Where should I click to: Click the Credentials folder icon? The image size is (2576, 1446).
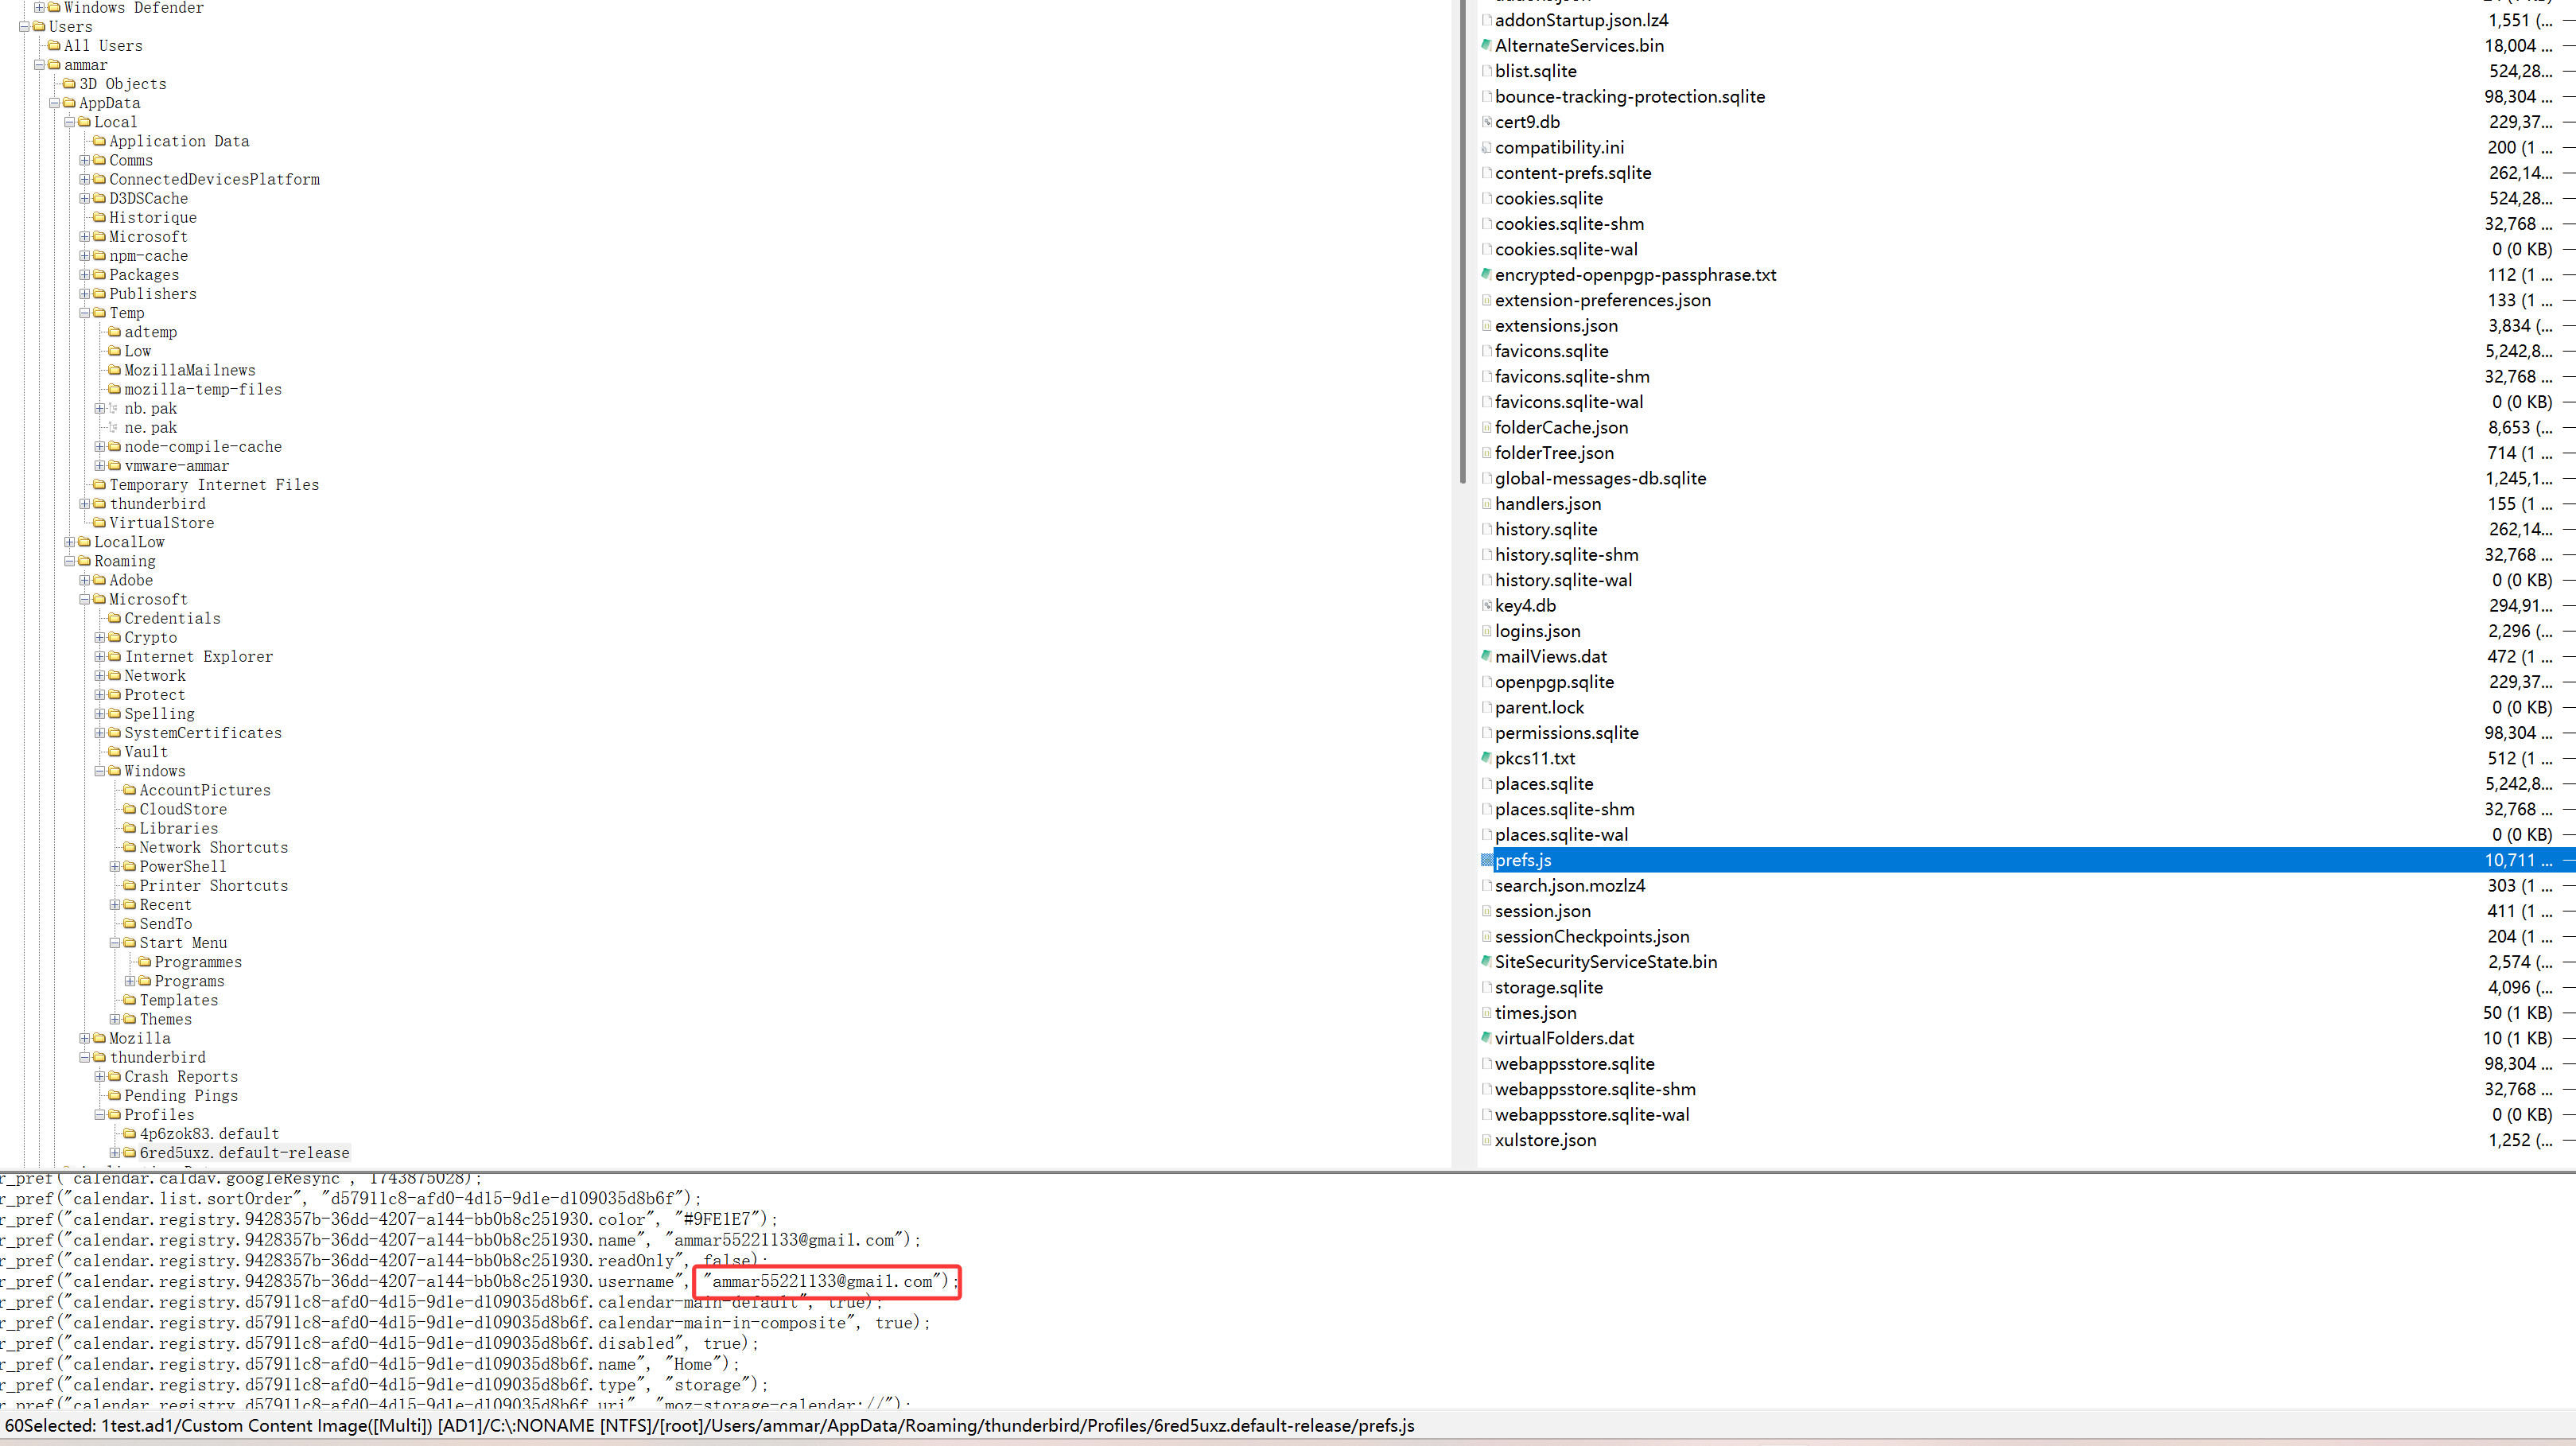pos(114,618)
